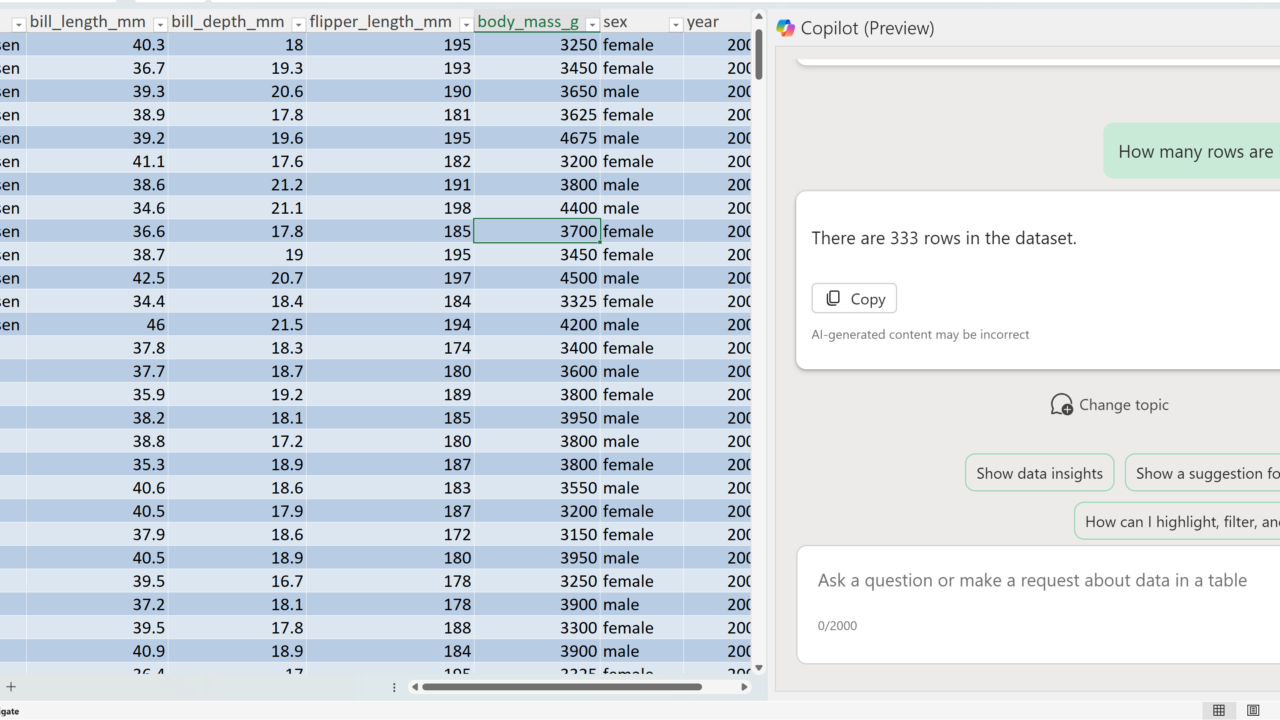
Task: Click the Copilot logo icon in pane header
Action: [786, 28]
